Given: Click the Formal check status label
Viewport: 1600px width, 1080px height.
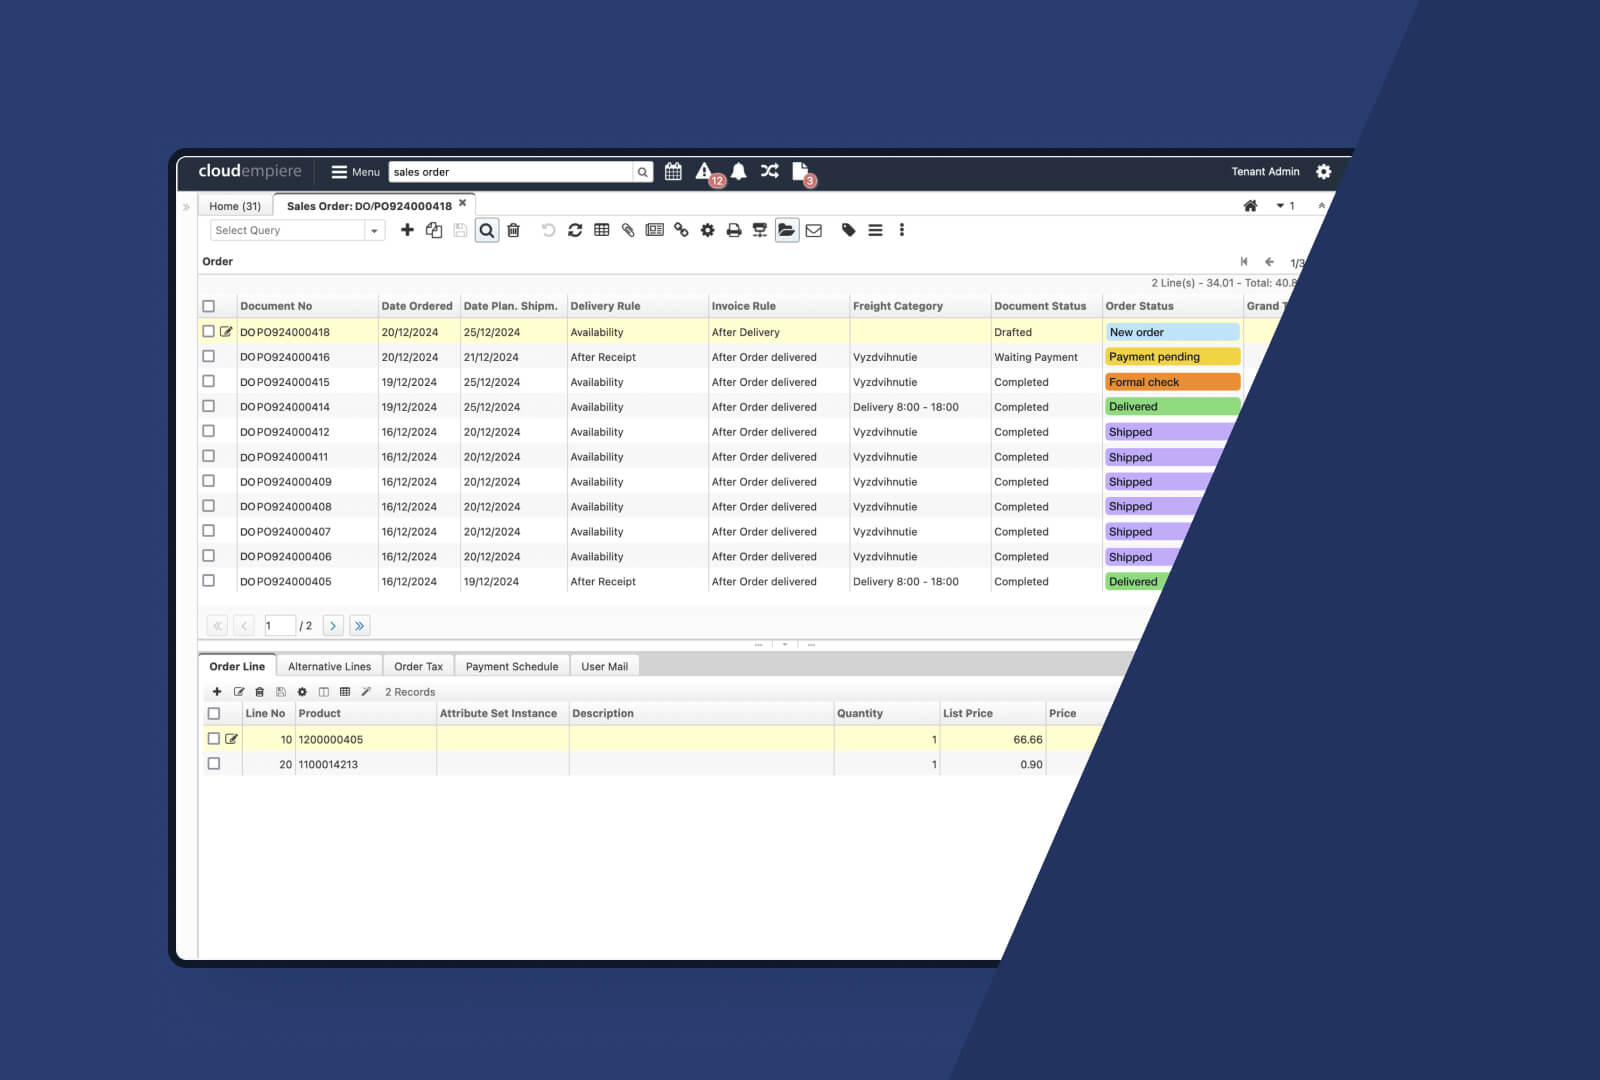Looking at the screenshot, I should 1172,382.
